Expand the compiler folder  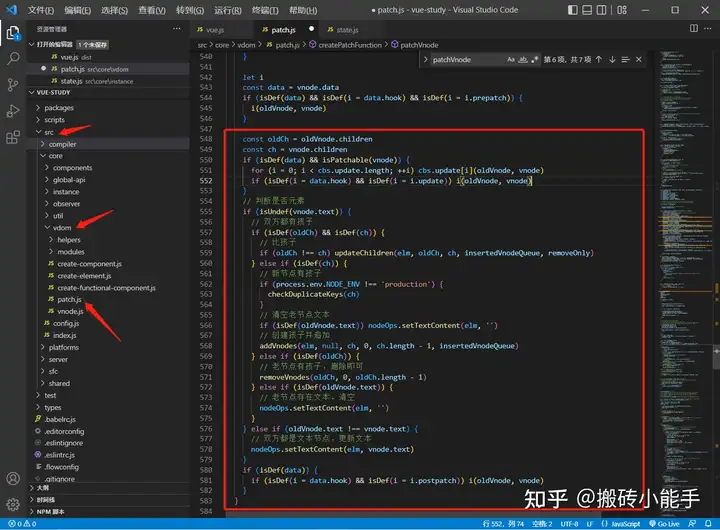(62, 144)
